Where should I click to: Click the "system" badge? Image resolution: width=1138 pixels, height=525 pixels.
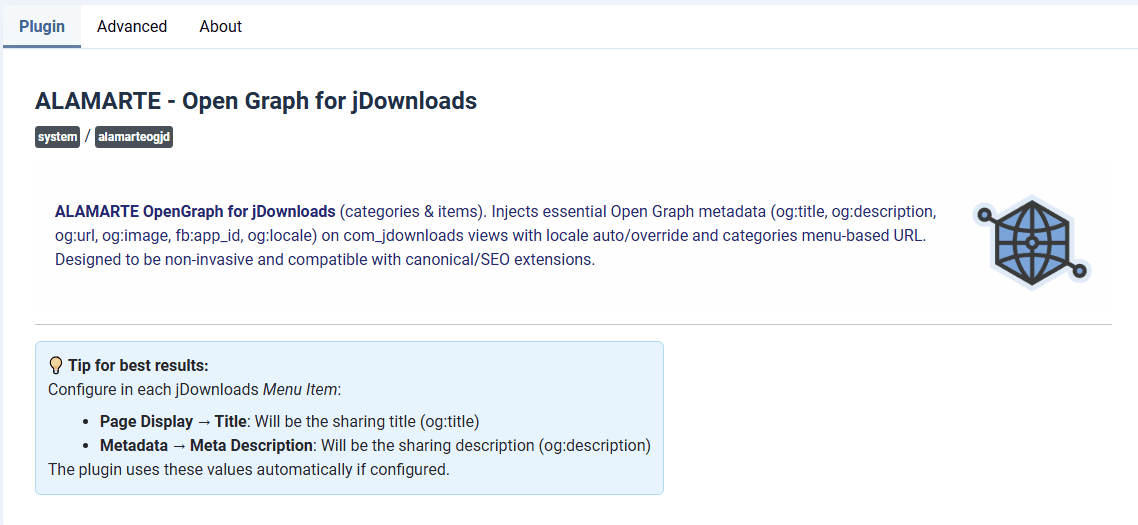[57, 137]
